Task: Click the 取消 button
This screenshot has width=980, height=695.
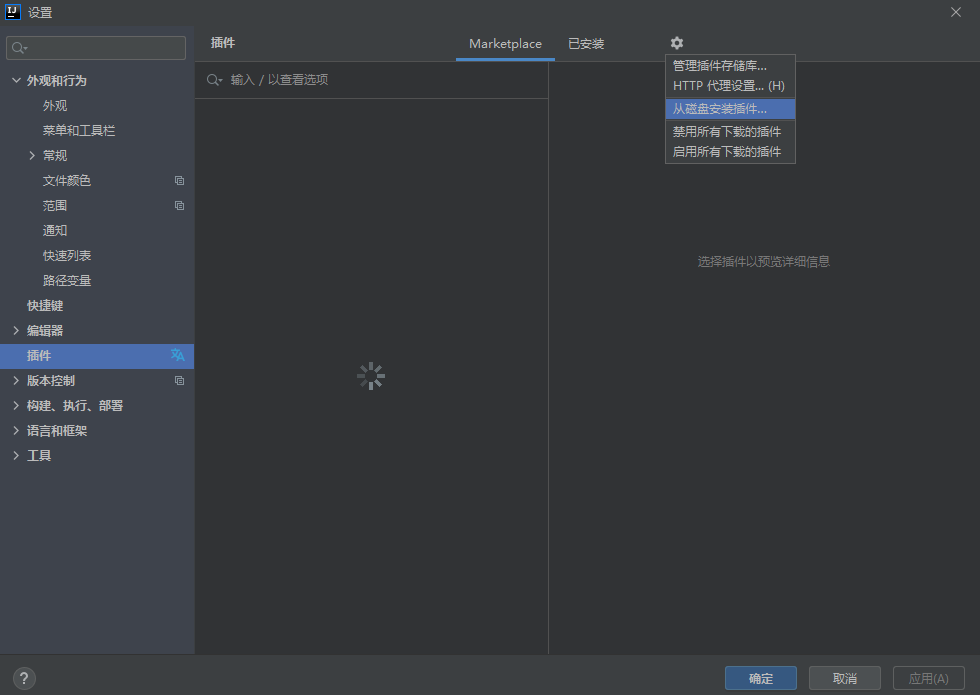Action: click(x=844, y=677)
